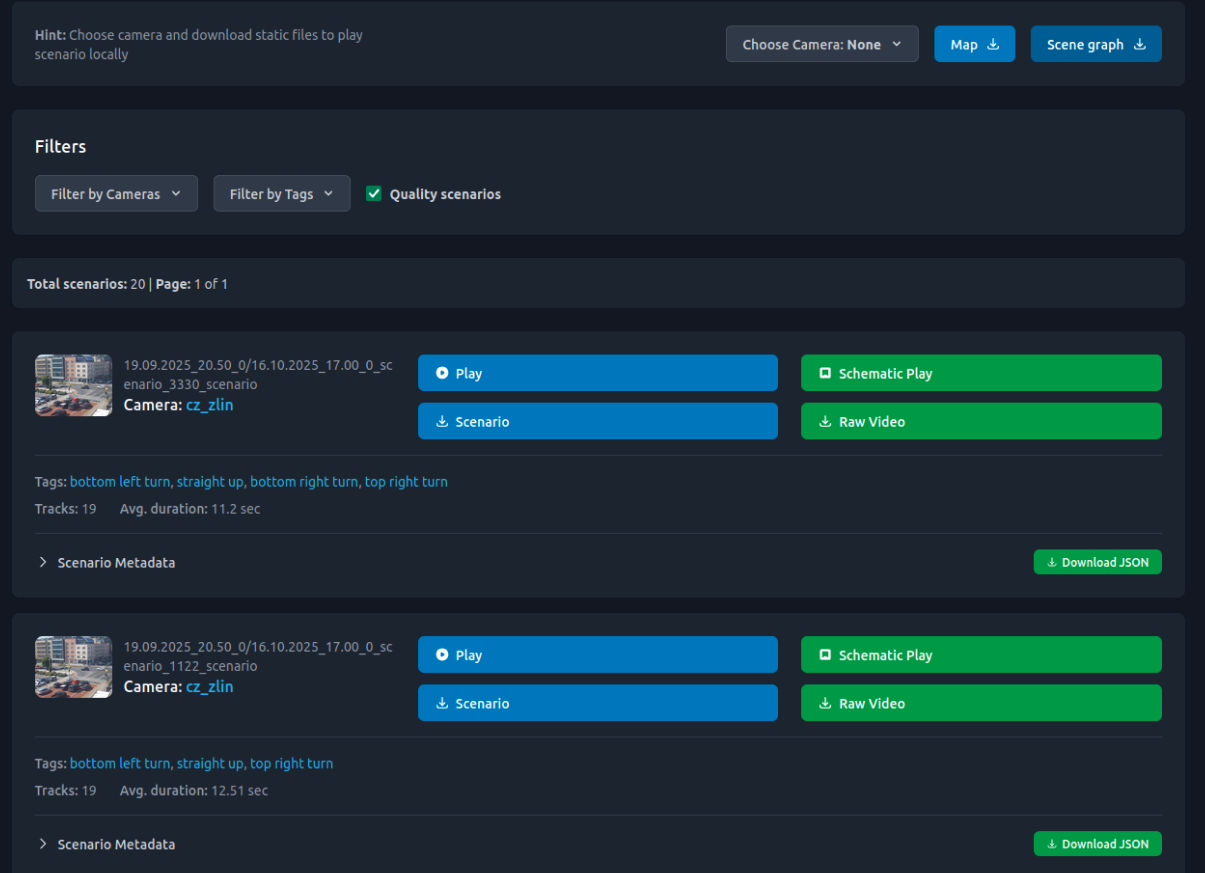Play scenario 3330
The height and width of the screenshot is (873, 1205).
coord(597,373)
